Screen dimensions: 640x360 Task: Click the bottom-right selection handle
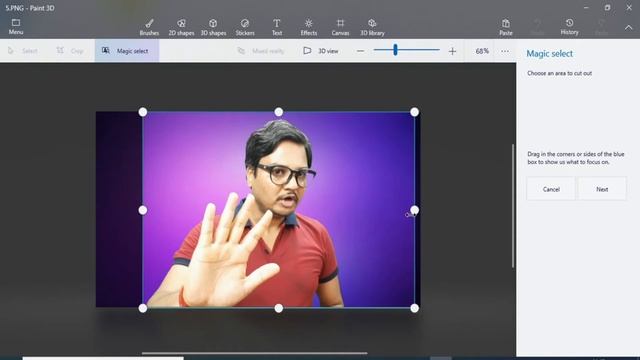coord(414,309)
